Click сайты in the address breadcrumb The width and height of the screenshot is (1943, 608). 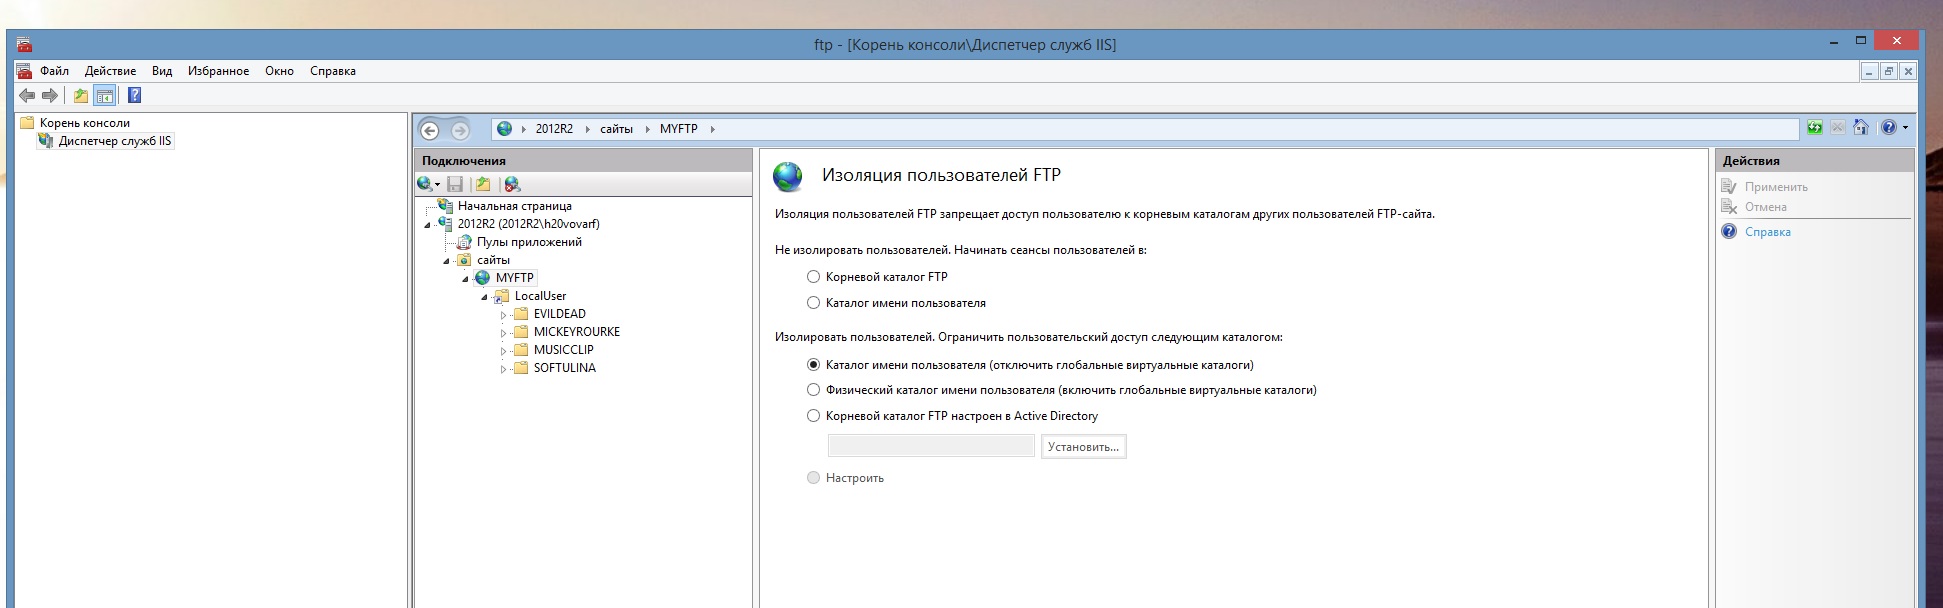(616, 129)
